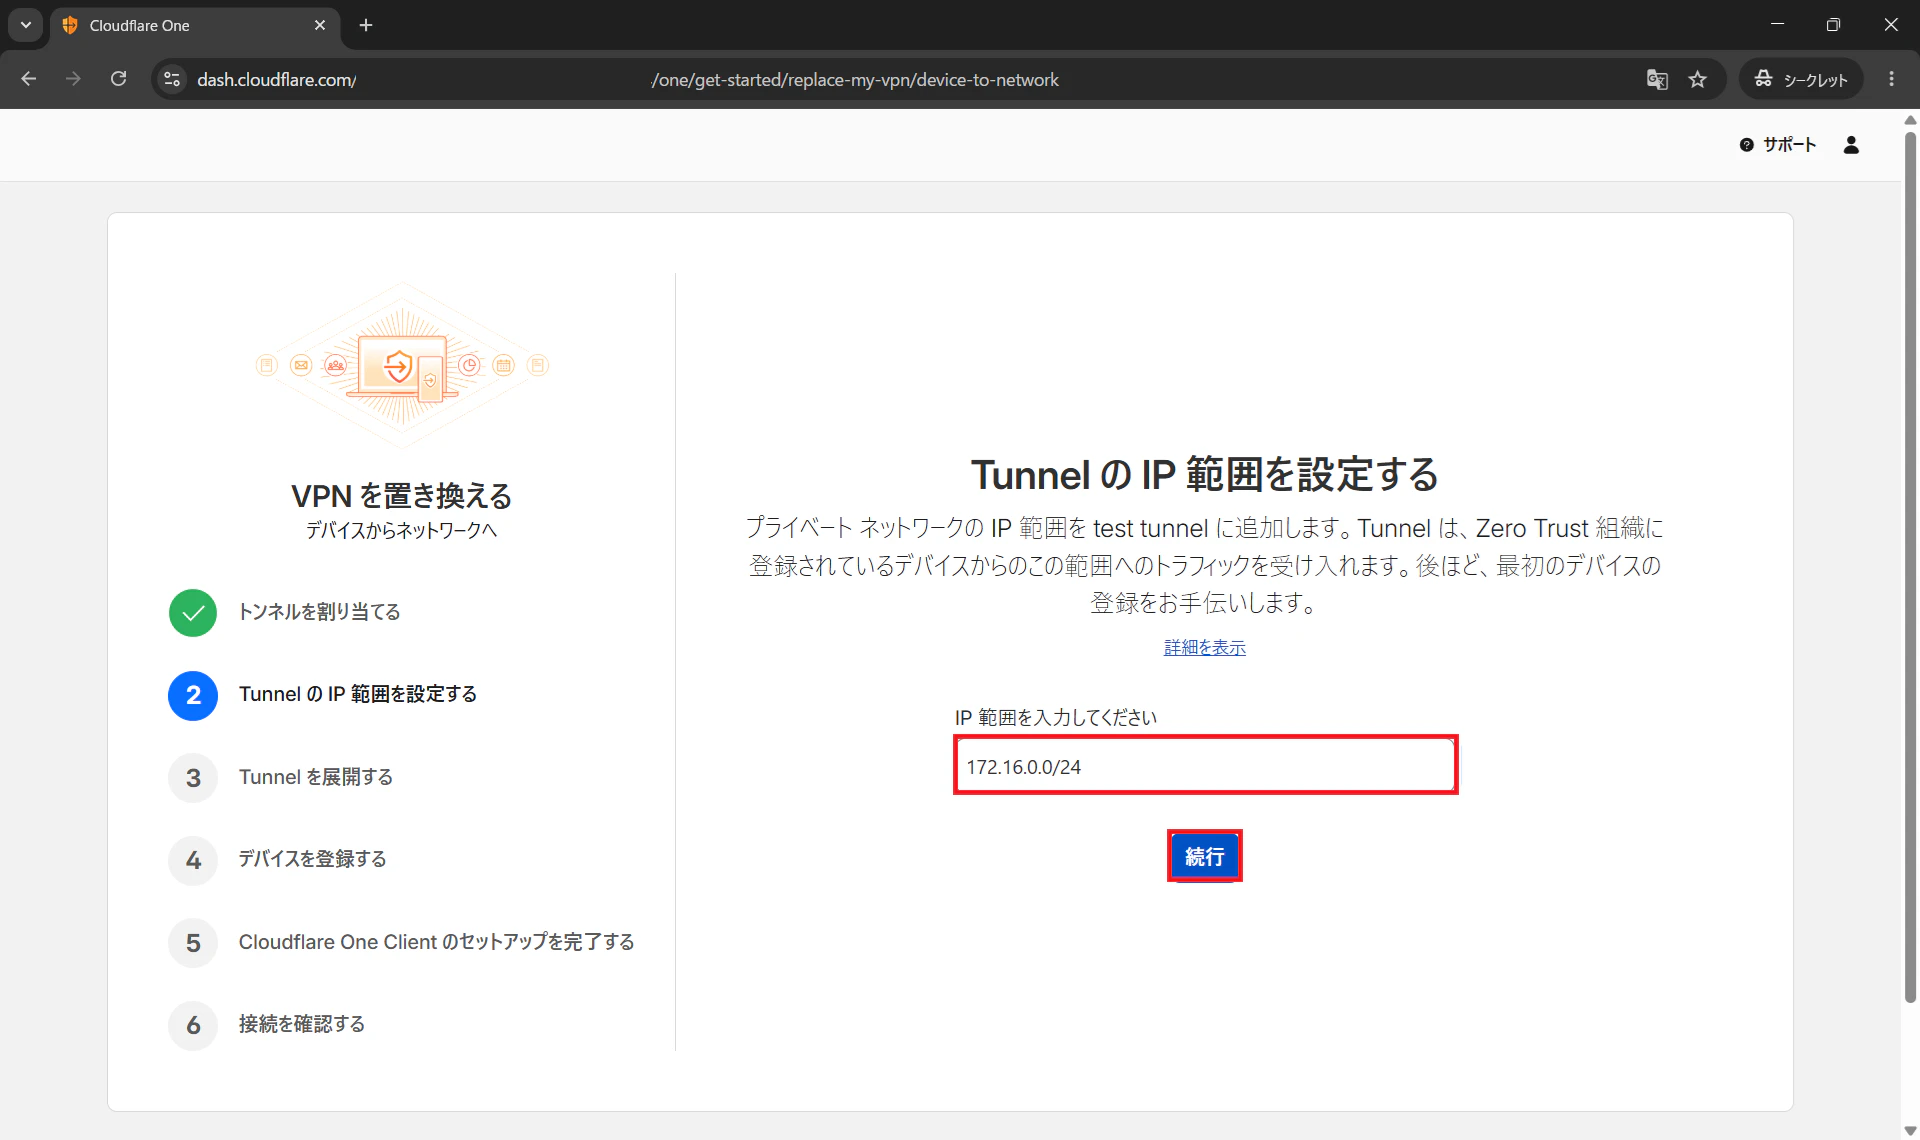Click the translate page icon

(1657, 79)
